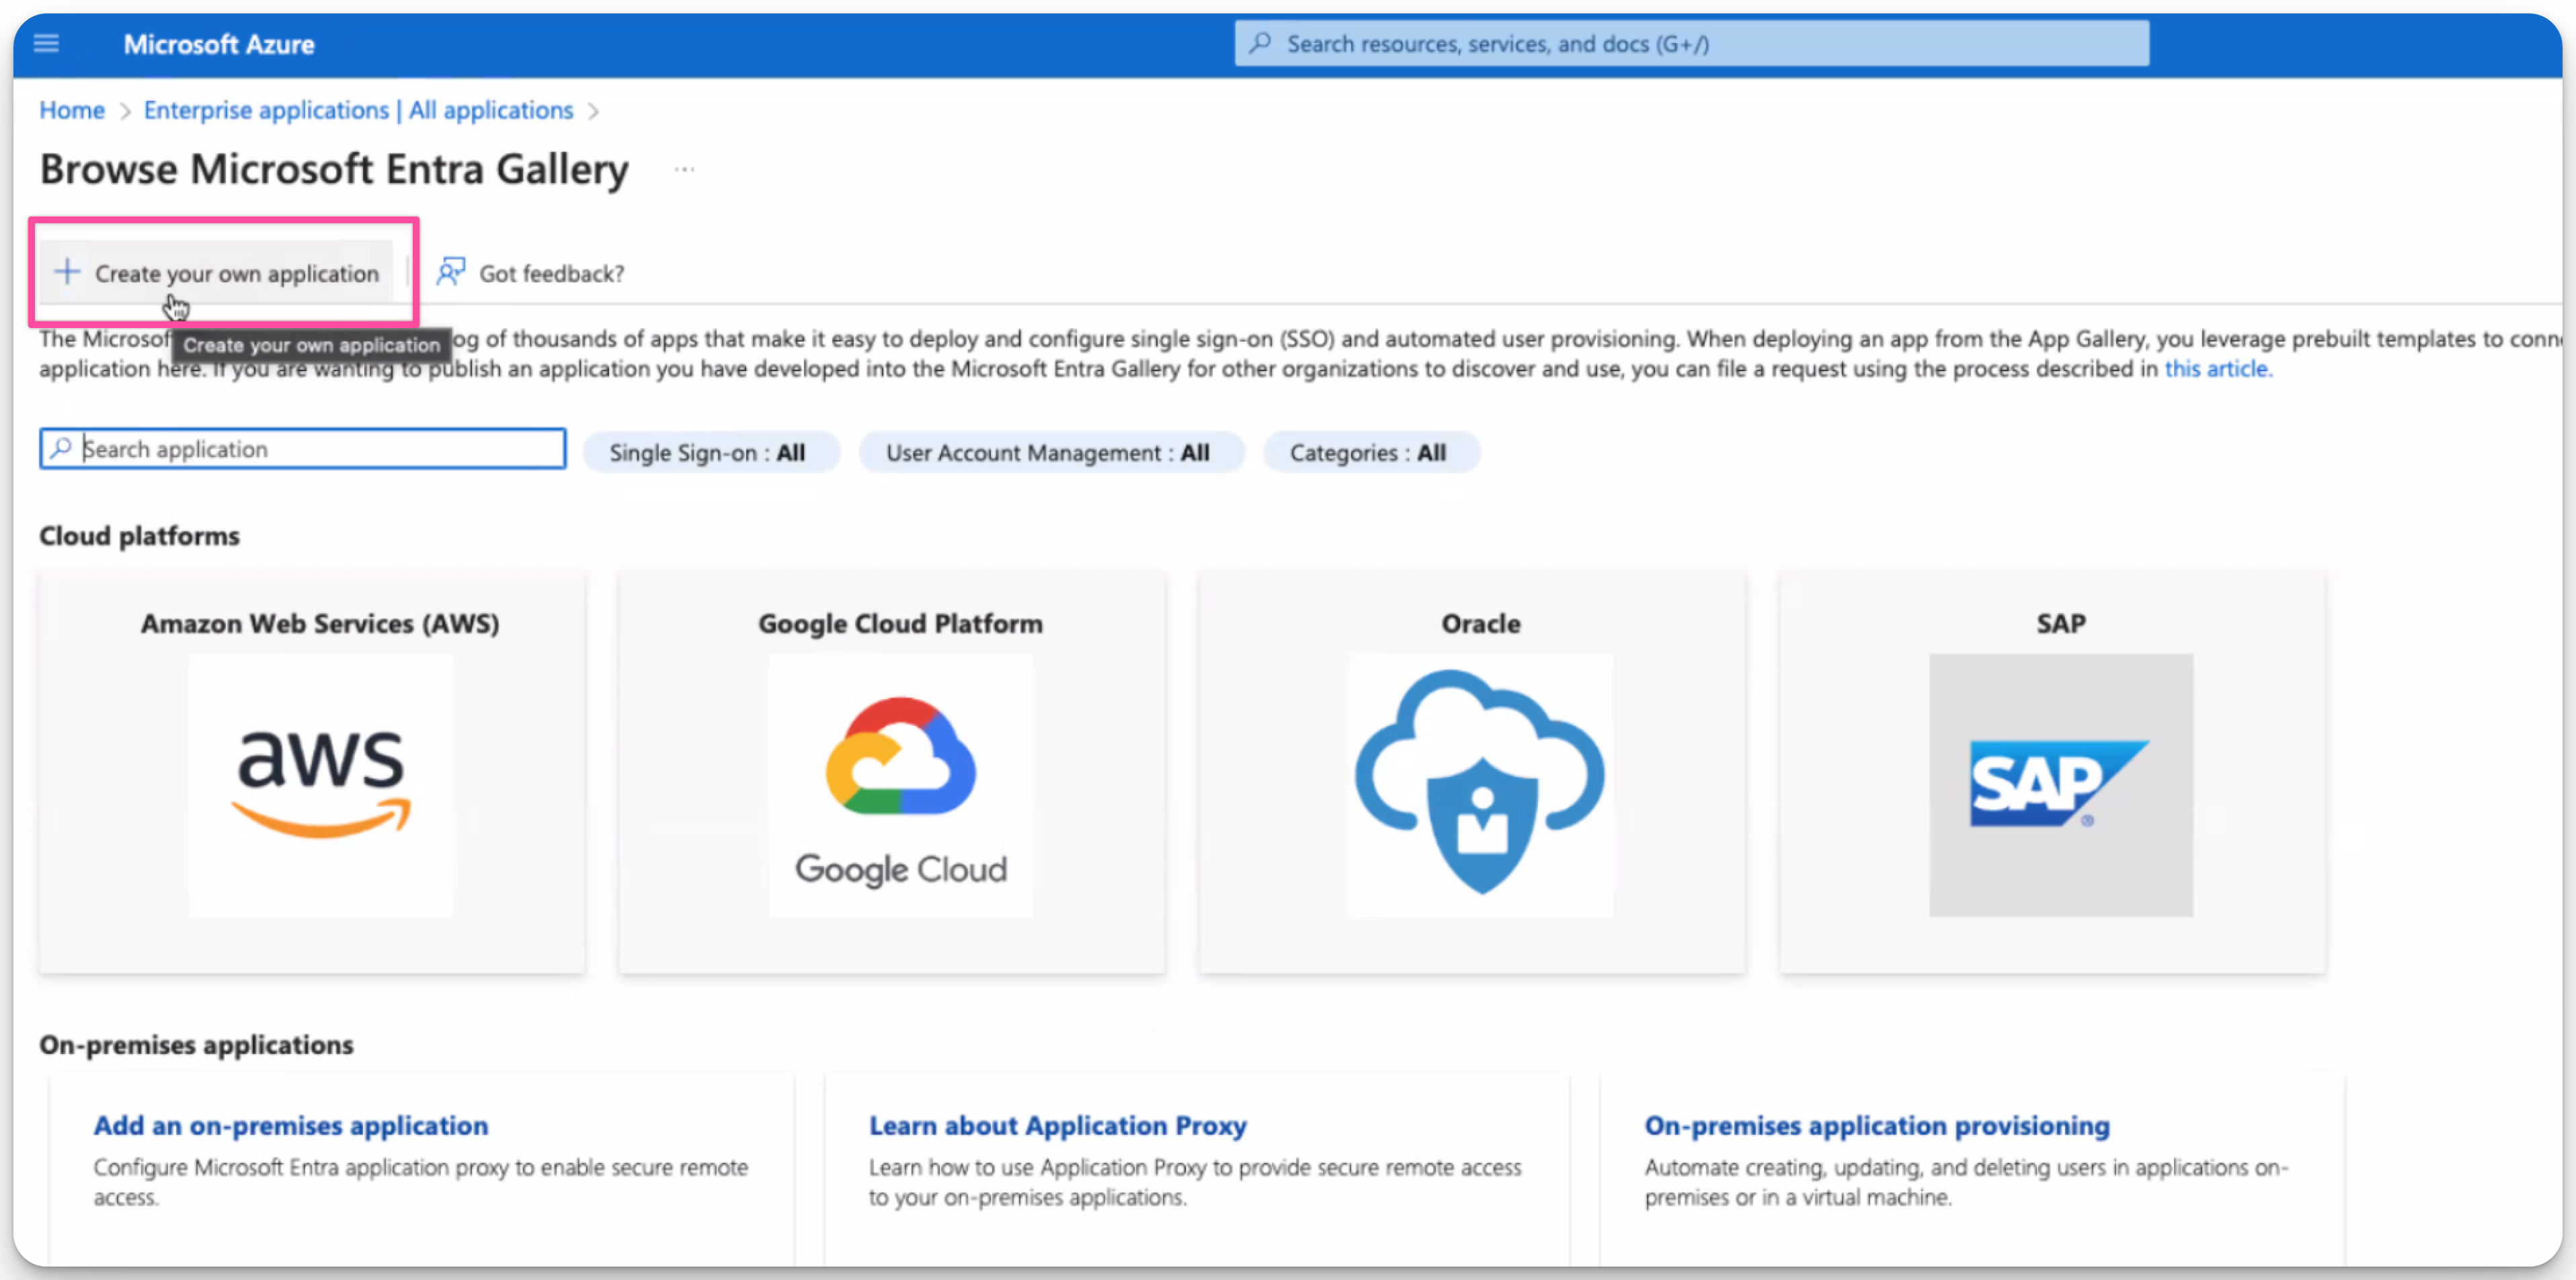Open Enterprise applications | All applications breadcrumb
The height and width of the screenshot is (1280, 2576).
point(359,110)
